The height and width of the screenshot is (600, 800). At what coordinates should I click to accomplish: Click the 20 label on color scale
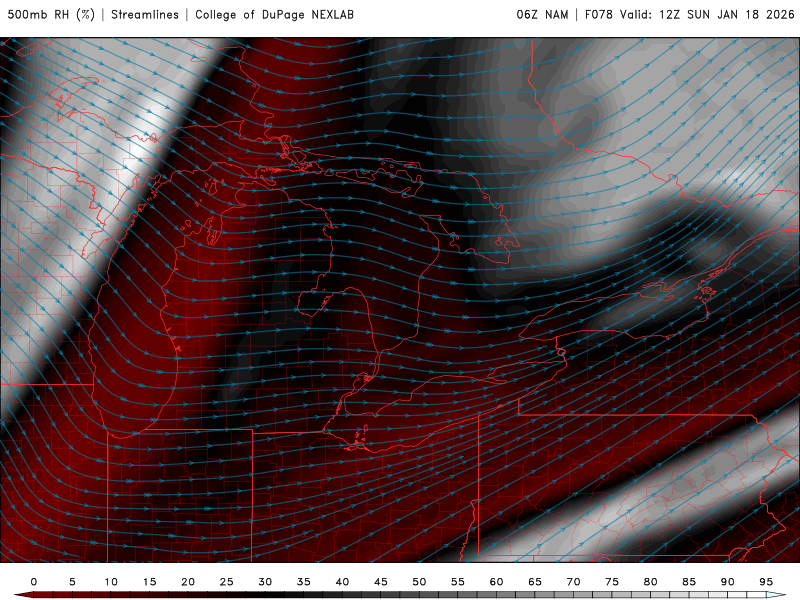click(188, 582)
